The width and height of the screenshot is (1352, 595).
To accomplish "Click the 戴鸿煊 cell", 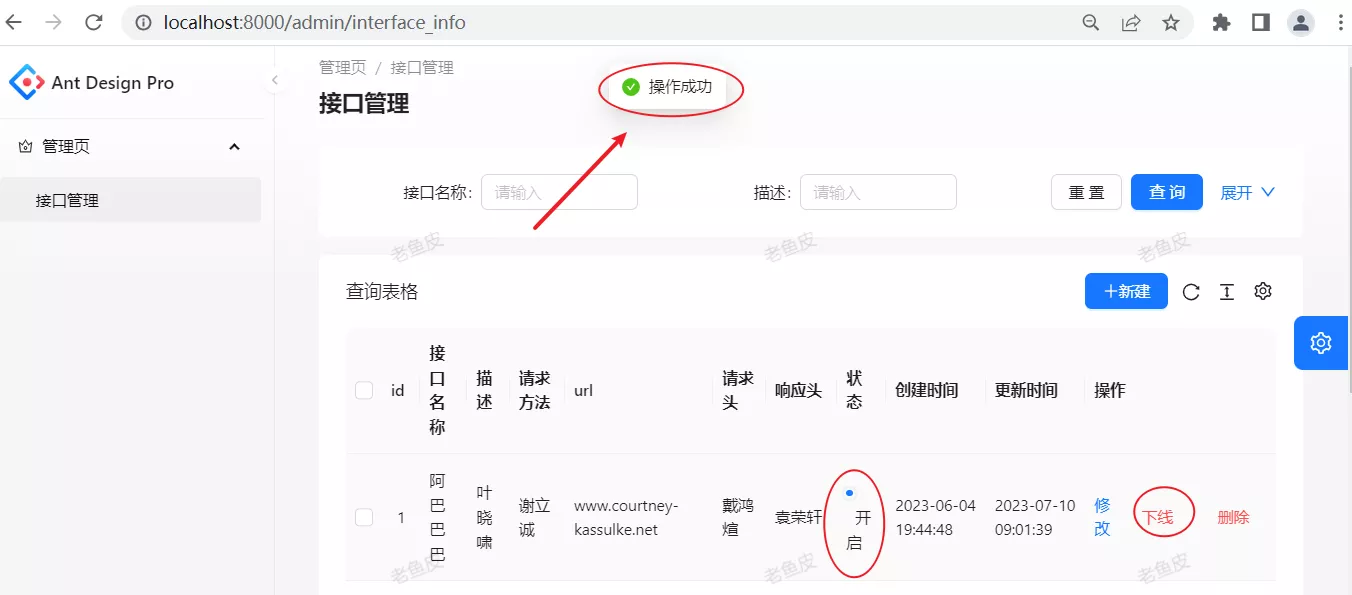I will point(738,517).
